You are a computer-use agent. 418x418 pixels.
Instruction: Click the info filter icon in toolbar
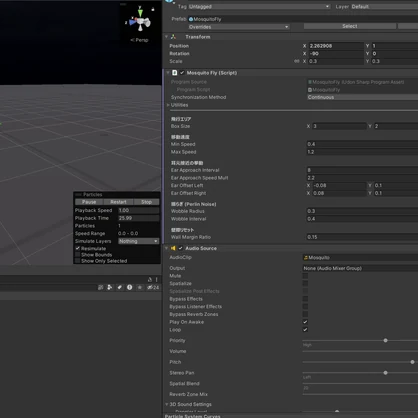[129, 287]
